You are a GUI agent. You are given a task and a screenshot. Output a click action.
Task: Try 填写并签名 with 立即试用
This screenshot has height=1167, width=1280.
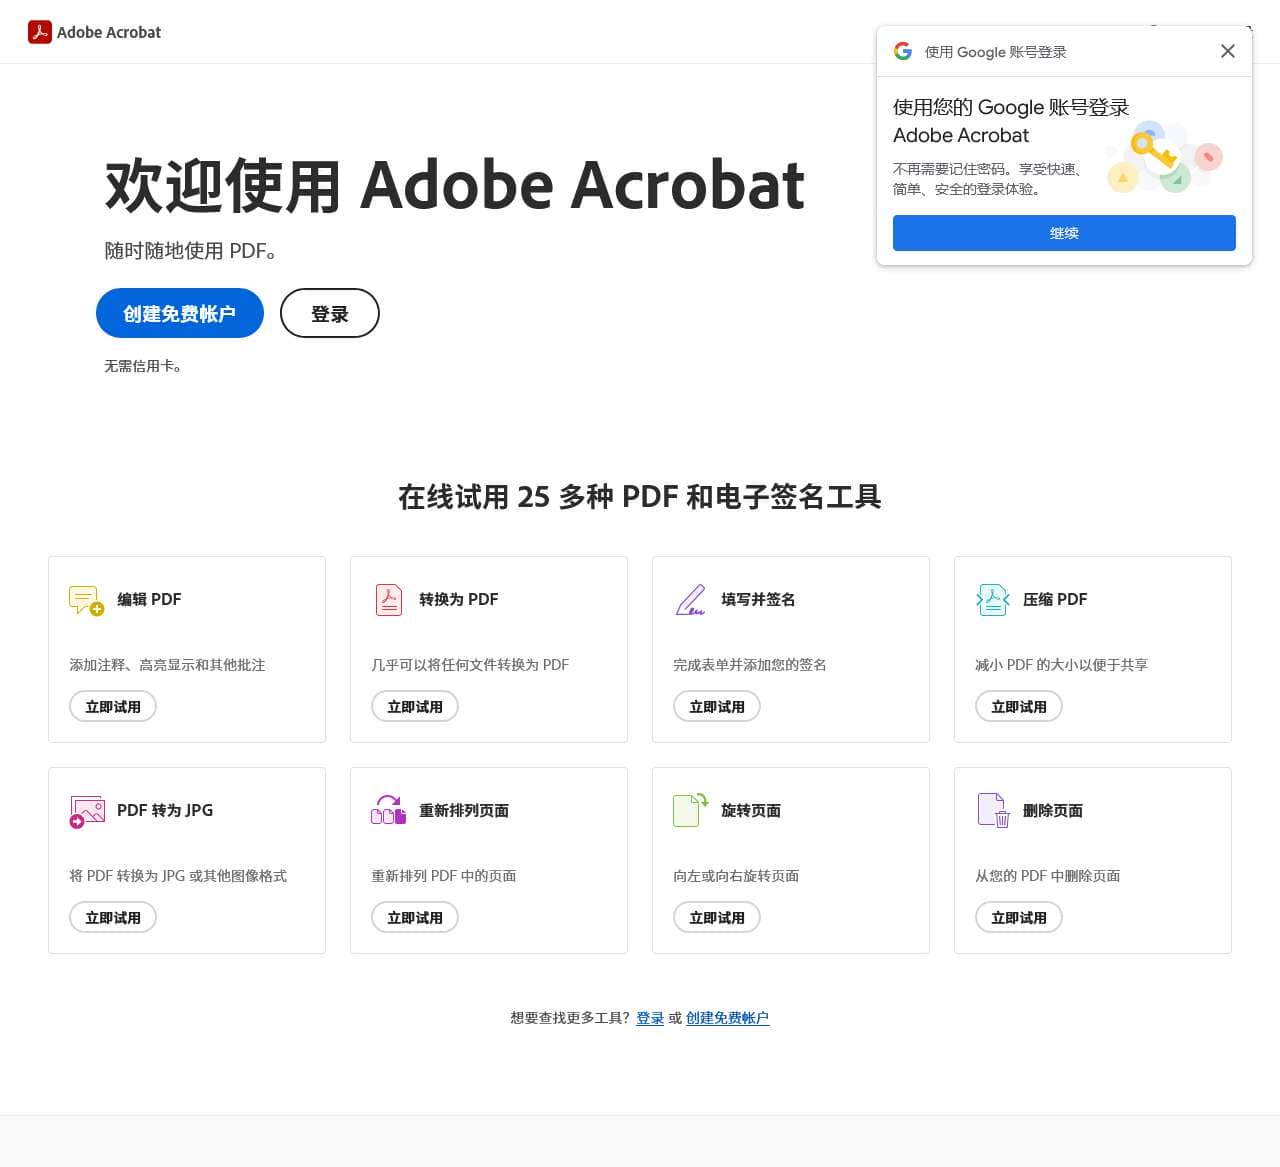tap(717, 706)
